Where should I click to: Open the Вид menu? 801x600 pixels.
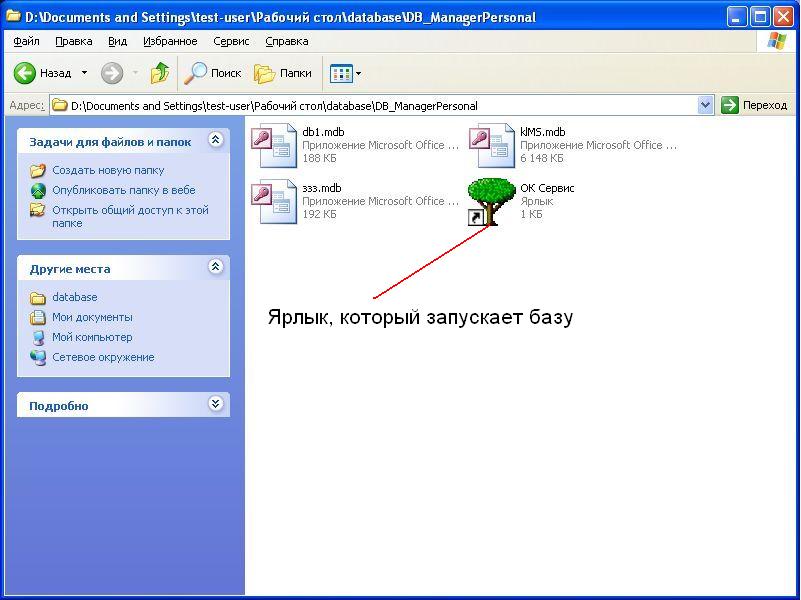point(117,41)
